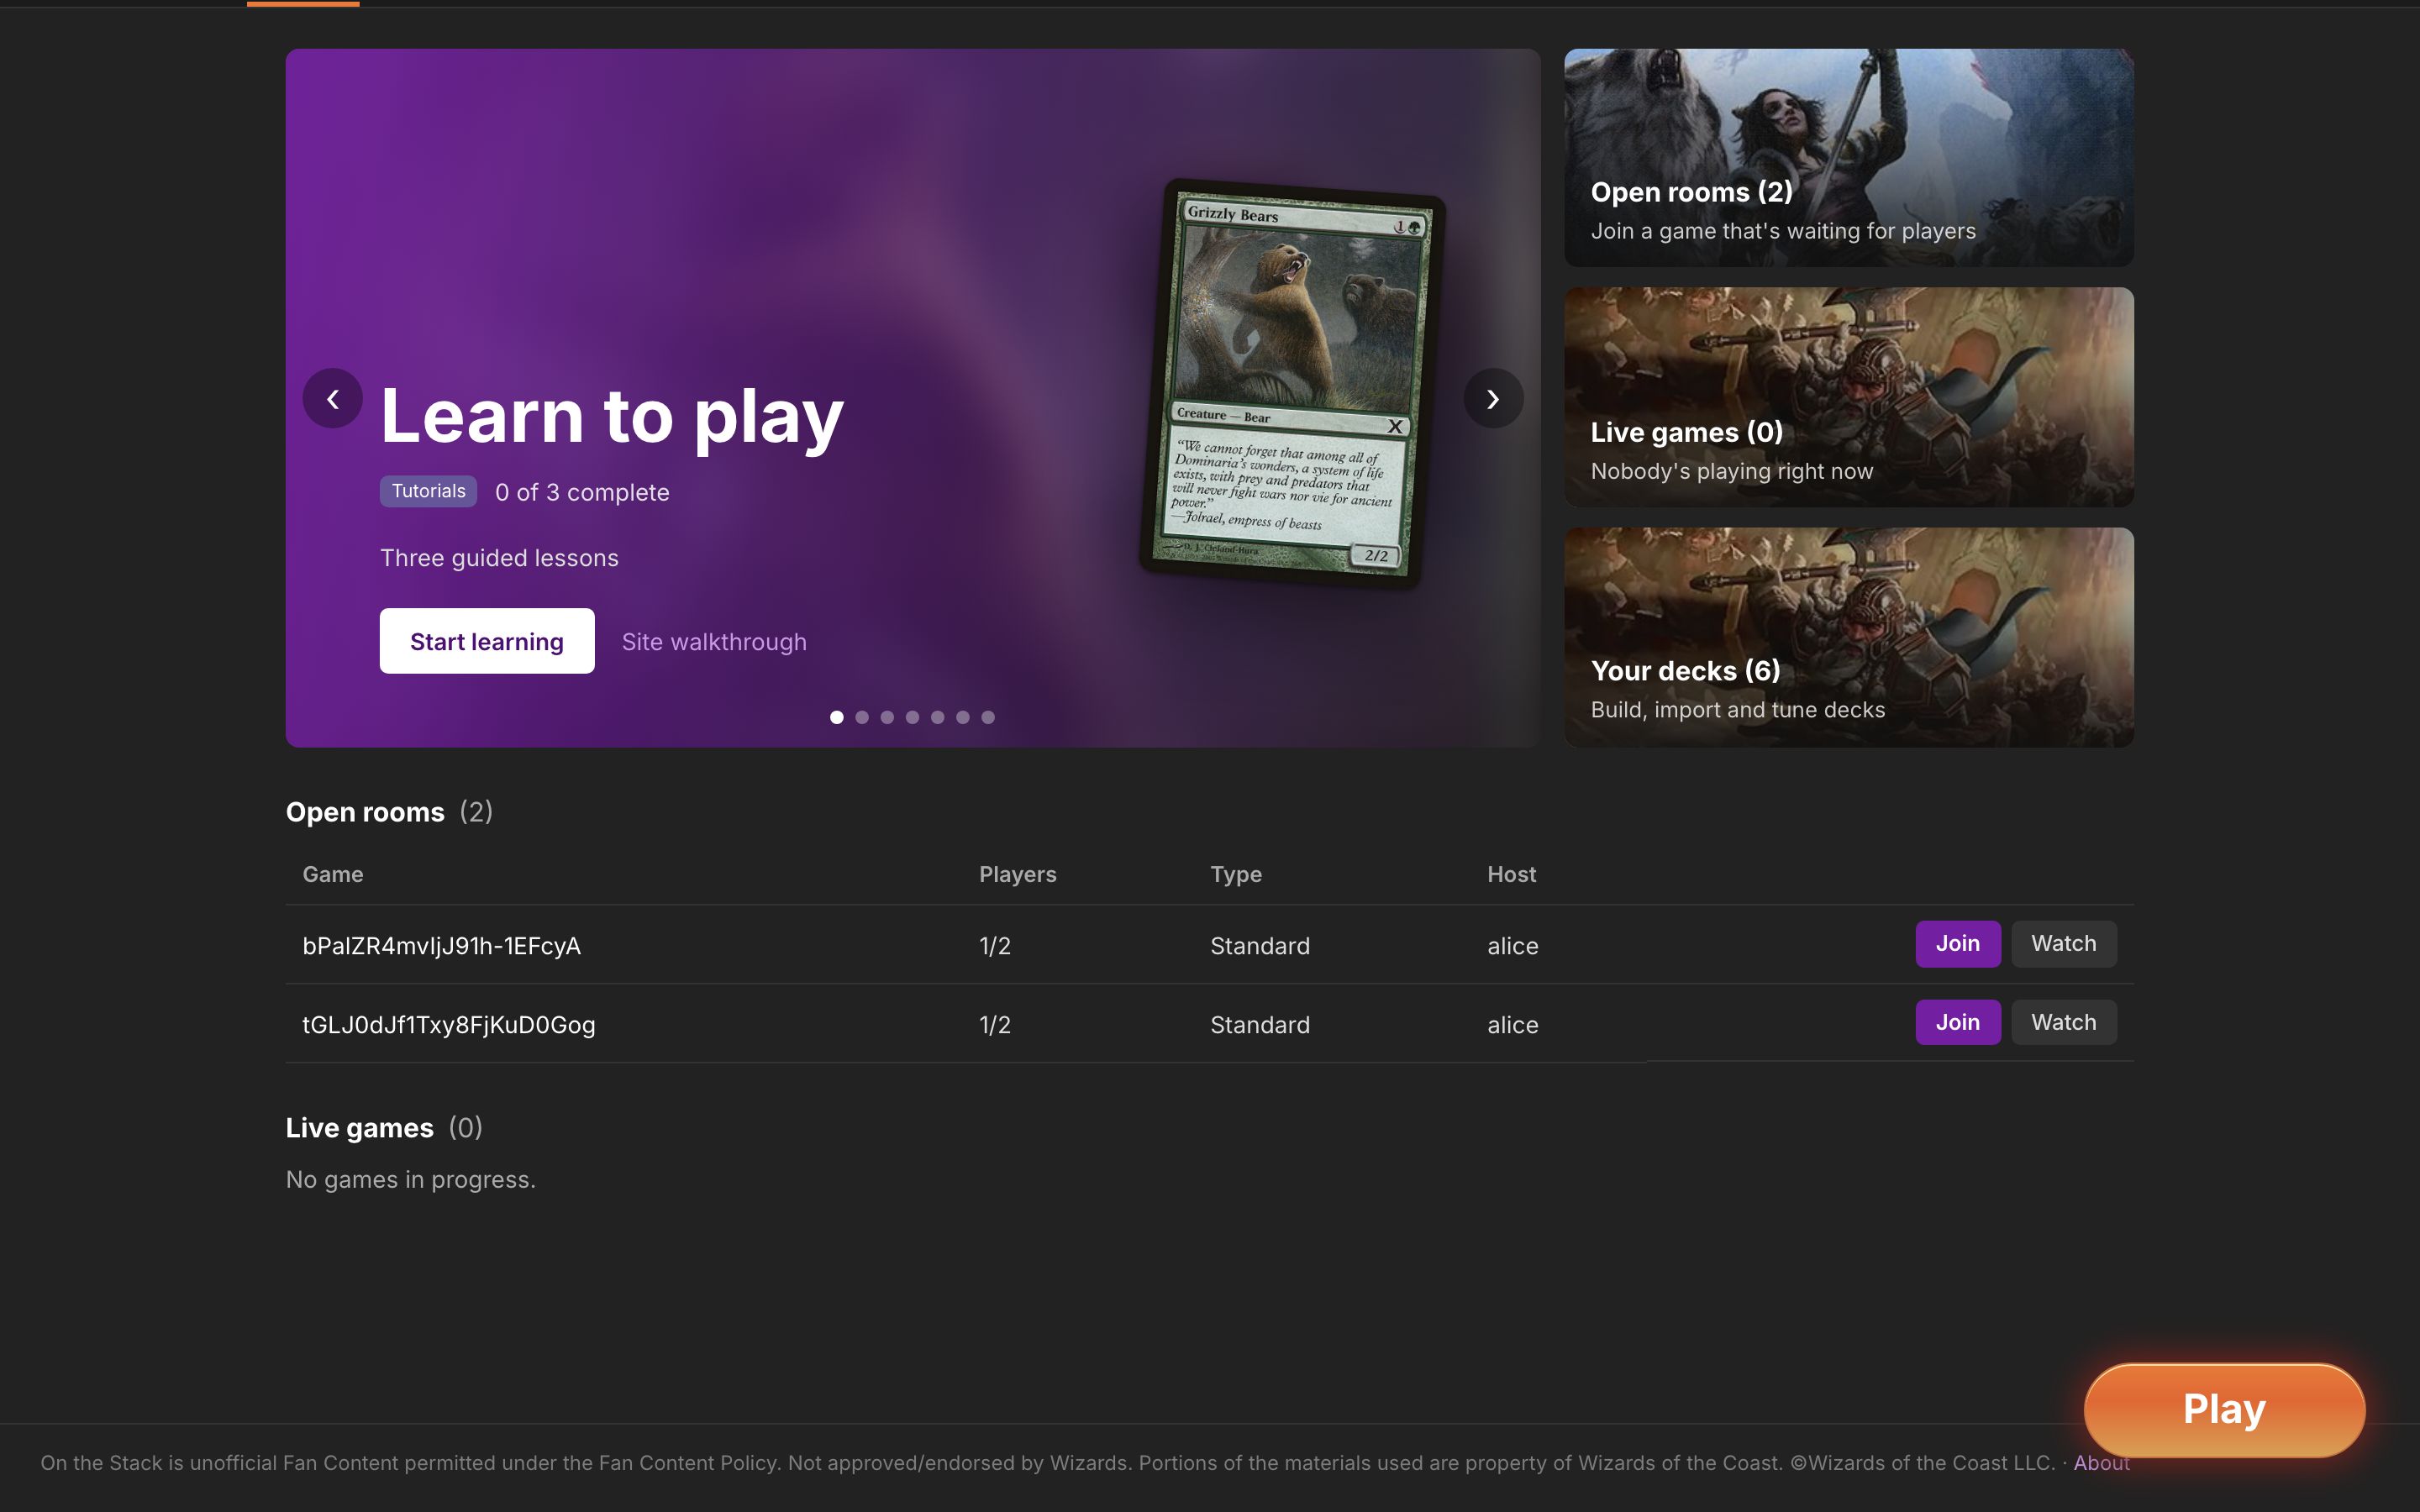The width and height of the screenshot is (2420, 1512).
Task: Click the Grizzly Bears card image
Action: point(1292,383)
